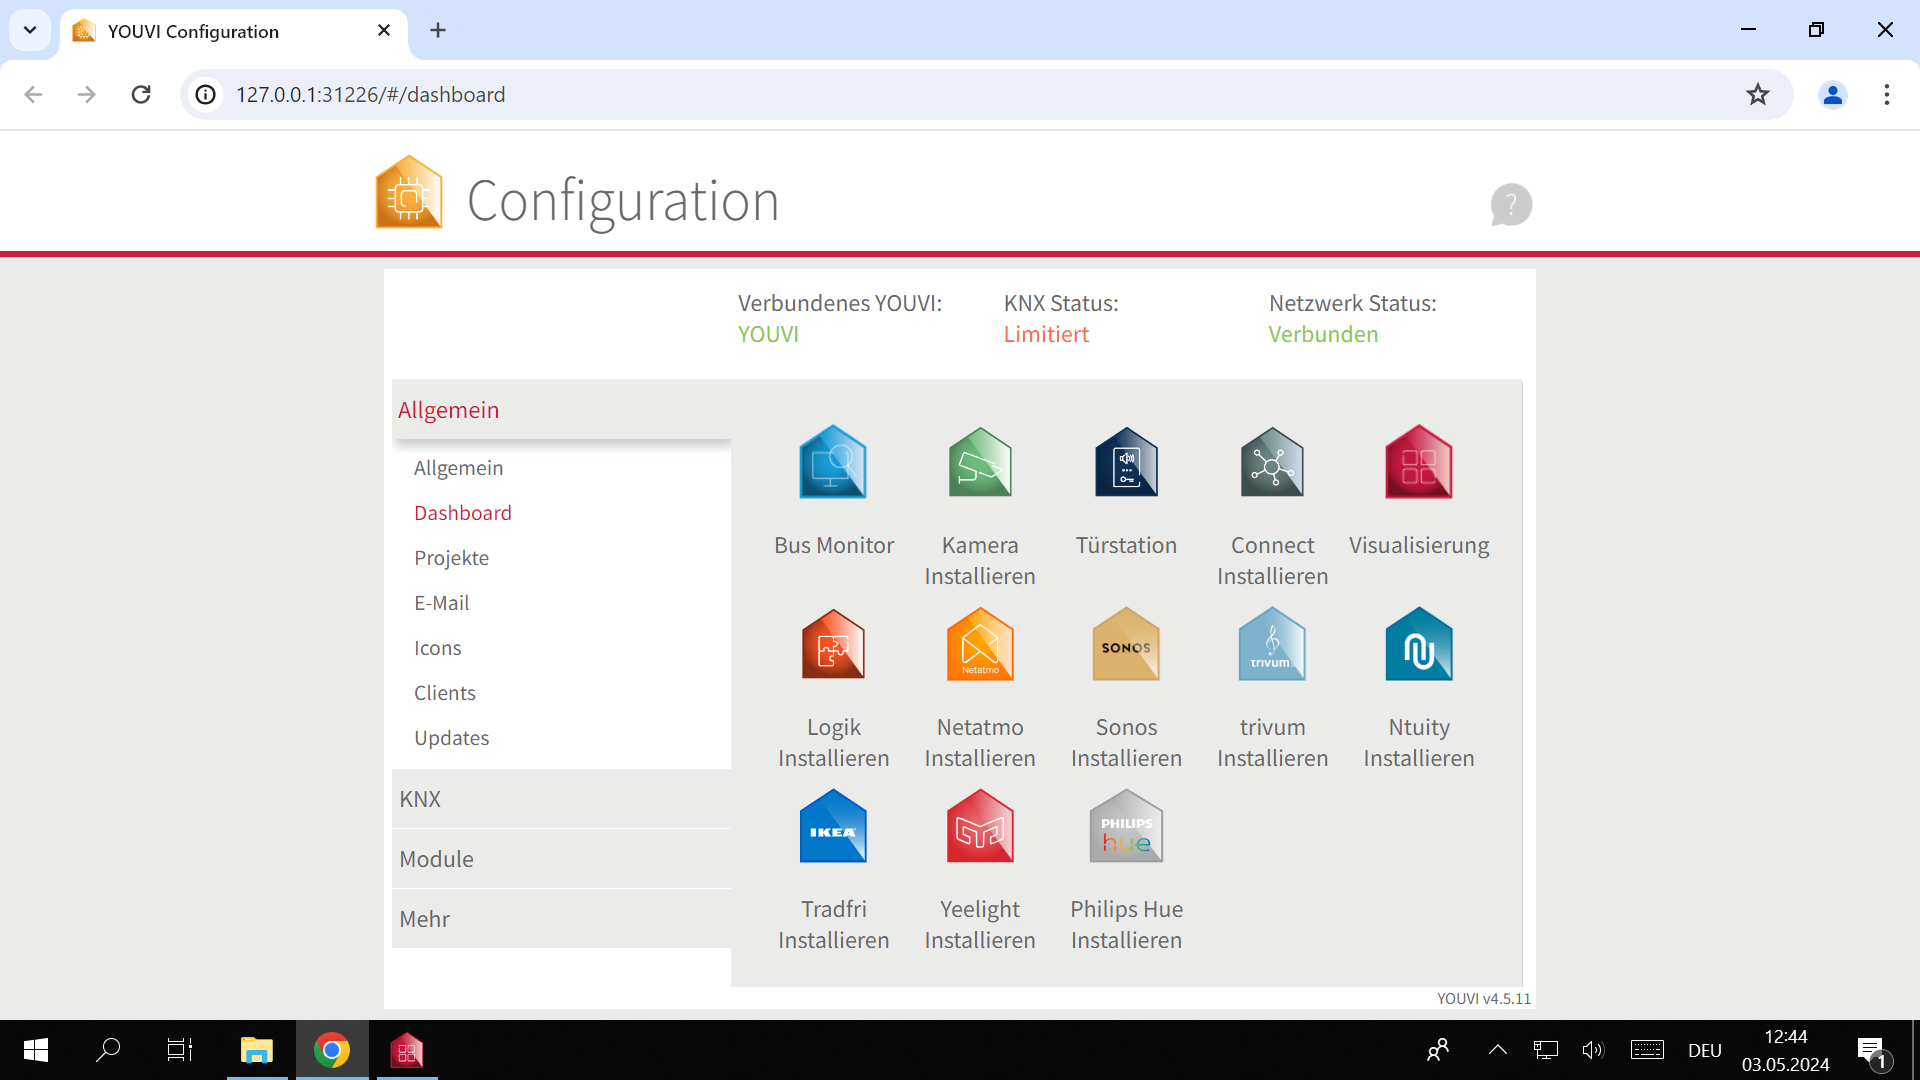Image resolution: width=1920 pixels, height=1080 pixels.
Task: Open the DEU keyboard language selector
Action: (x=1705, y=1050)
